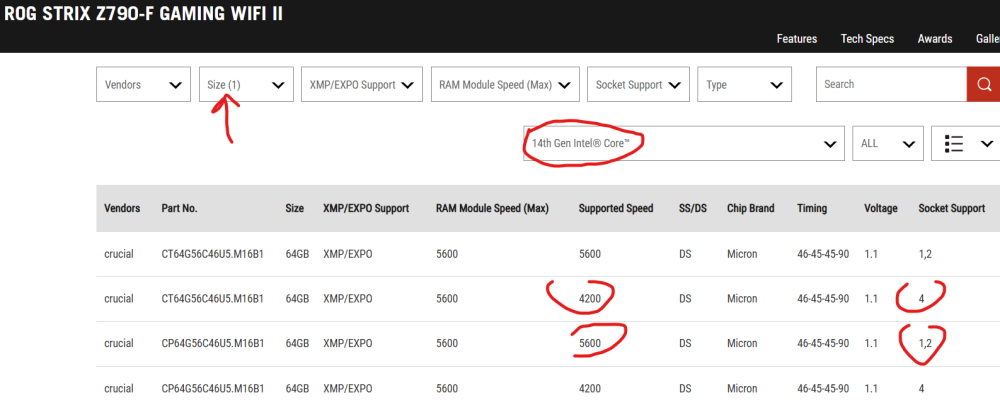
Task: Click the Voltage column header
Action: point(881,209)
